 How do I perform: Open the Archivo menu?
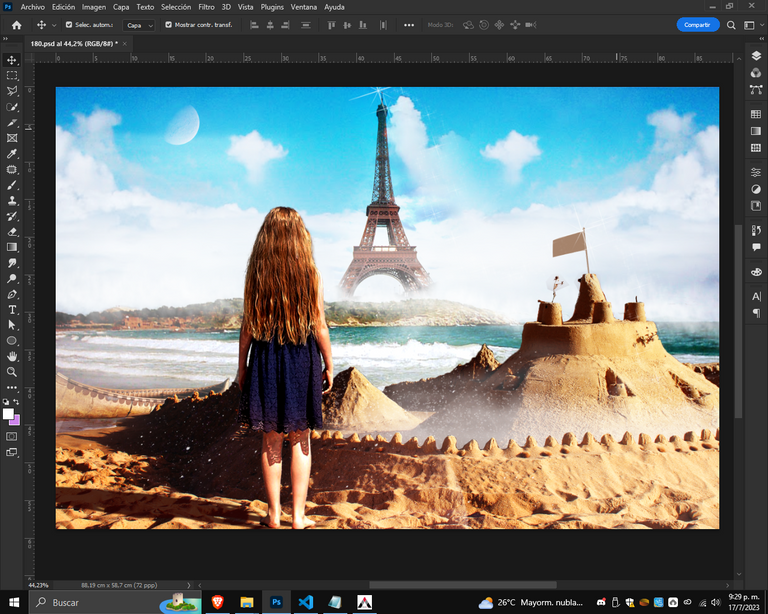coord(32,7)
